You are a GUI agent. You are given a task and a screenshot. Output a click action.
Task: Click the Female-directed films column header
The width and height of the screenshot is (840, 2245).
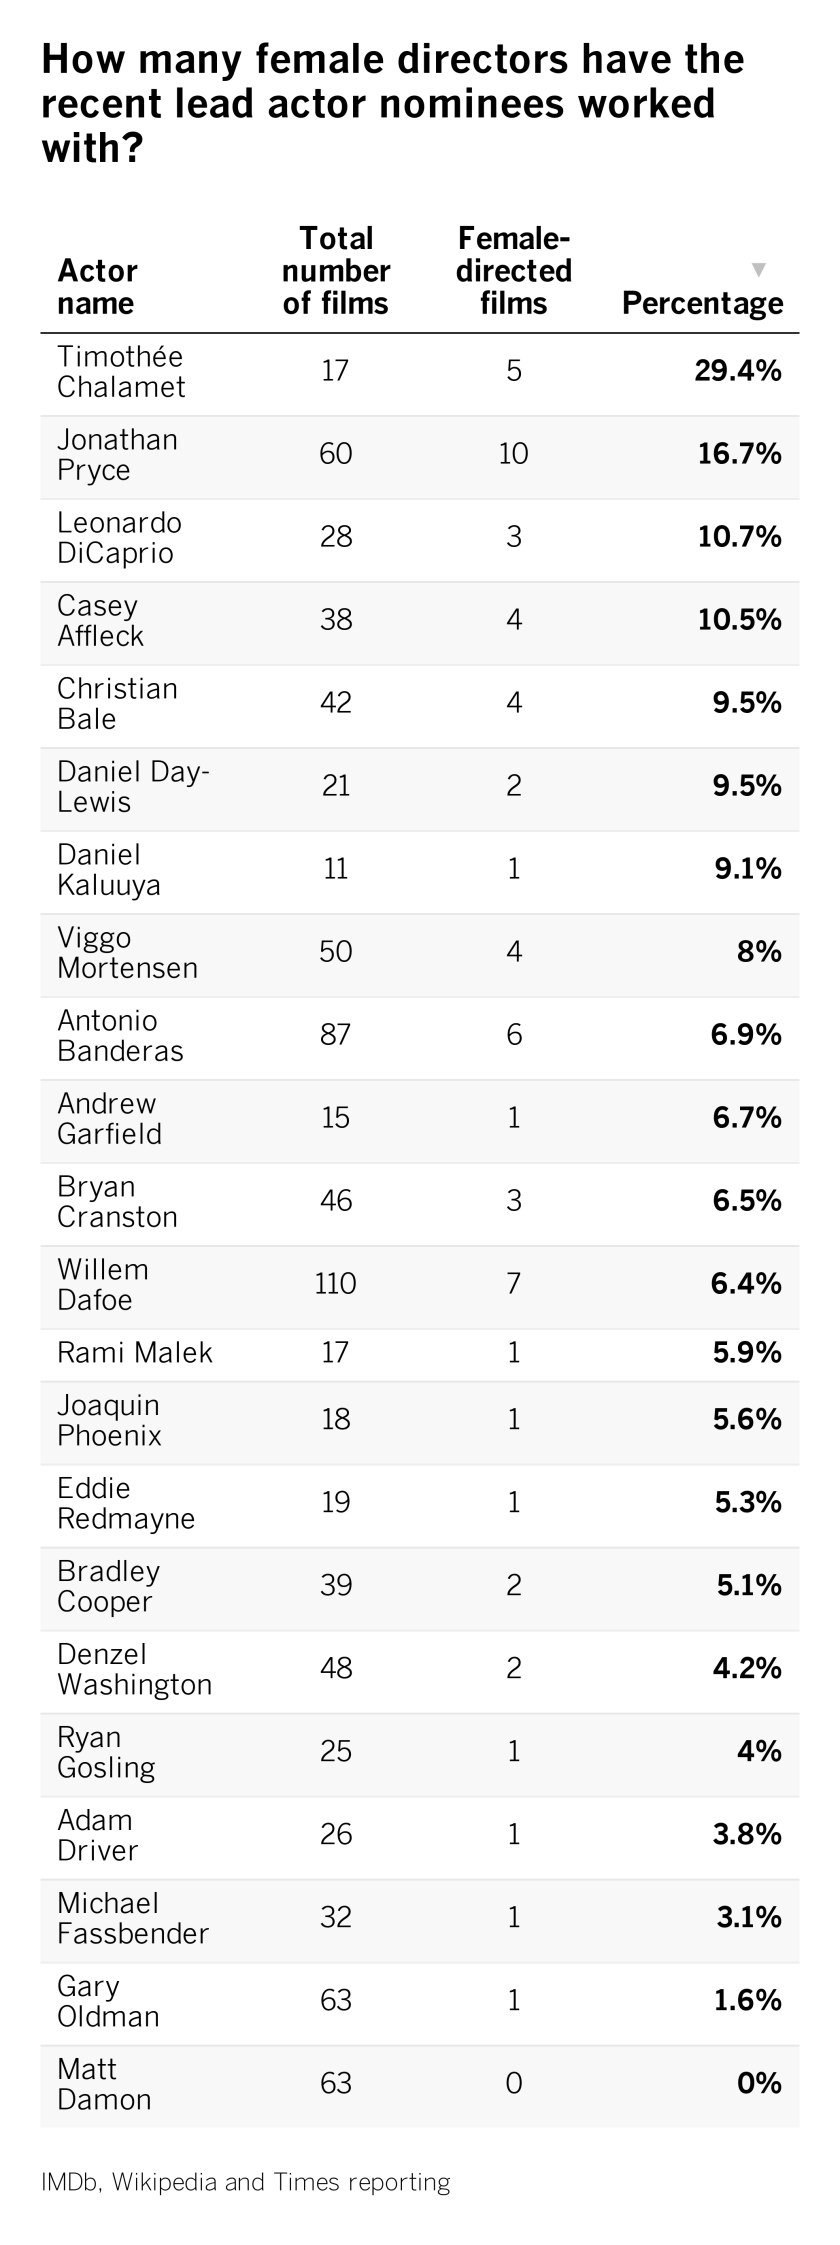(x=514, y=271)
